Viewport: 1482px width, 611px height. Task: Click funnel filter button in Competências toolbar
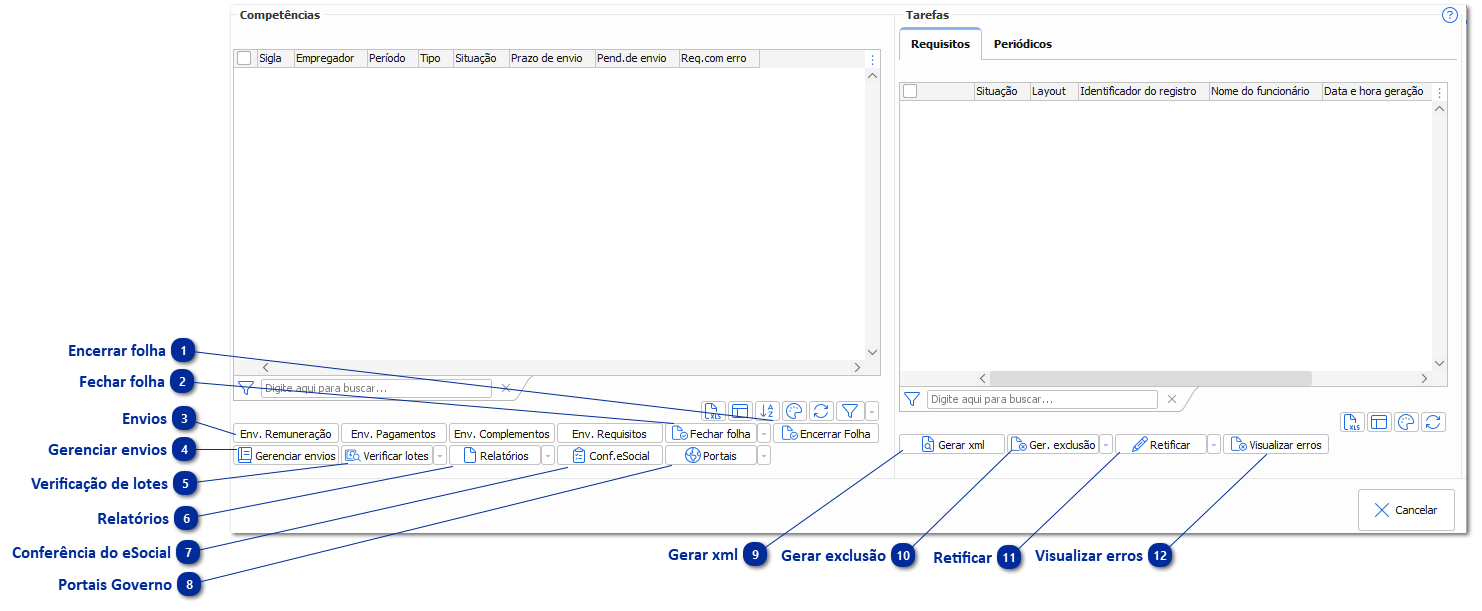(849, 410)
